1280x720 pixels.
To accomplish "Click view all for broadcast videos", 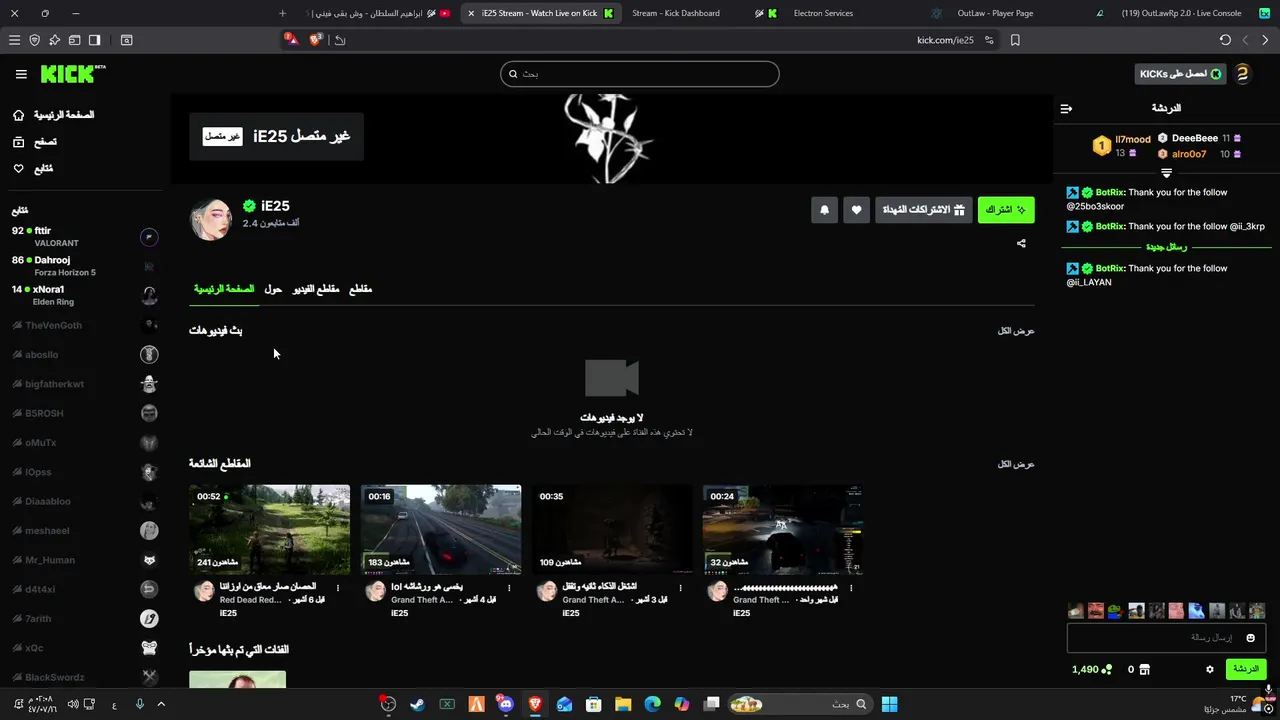I will 1016,331.
